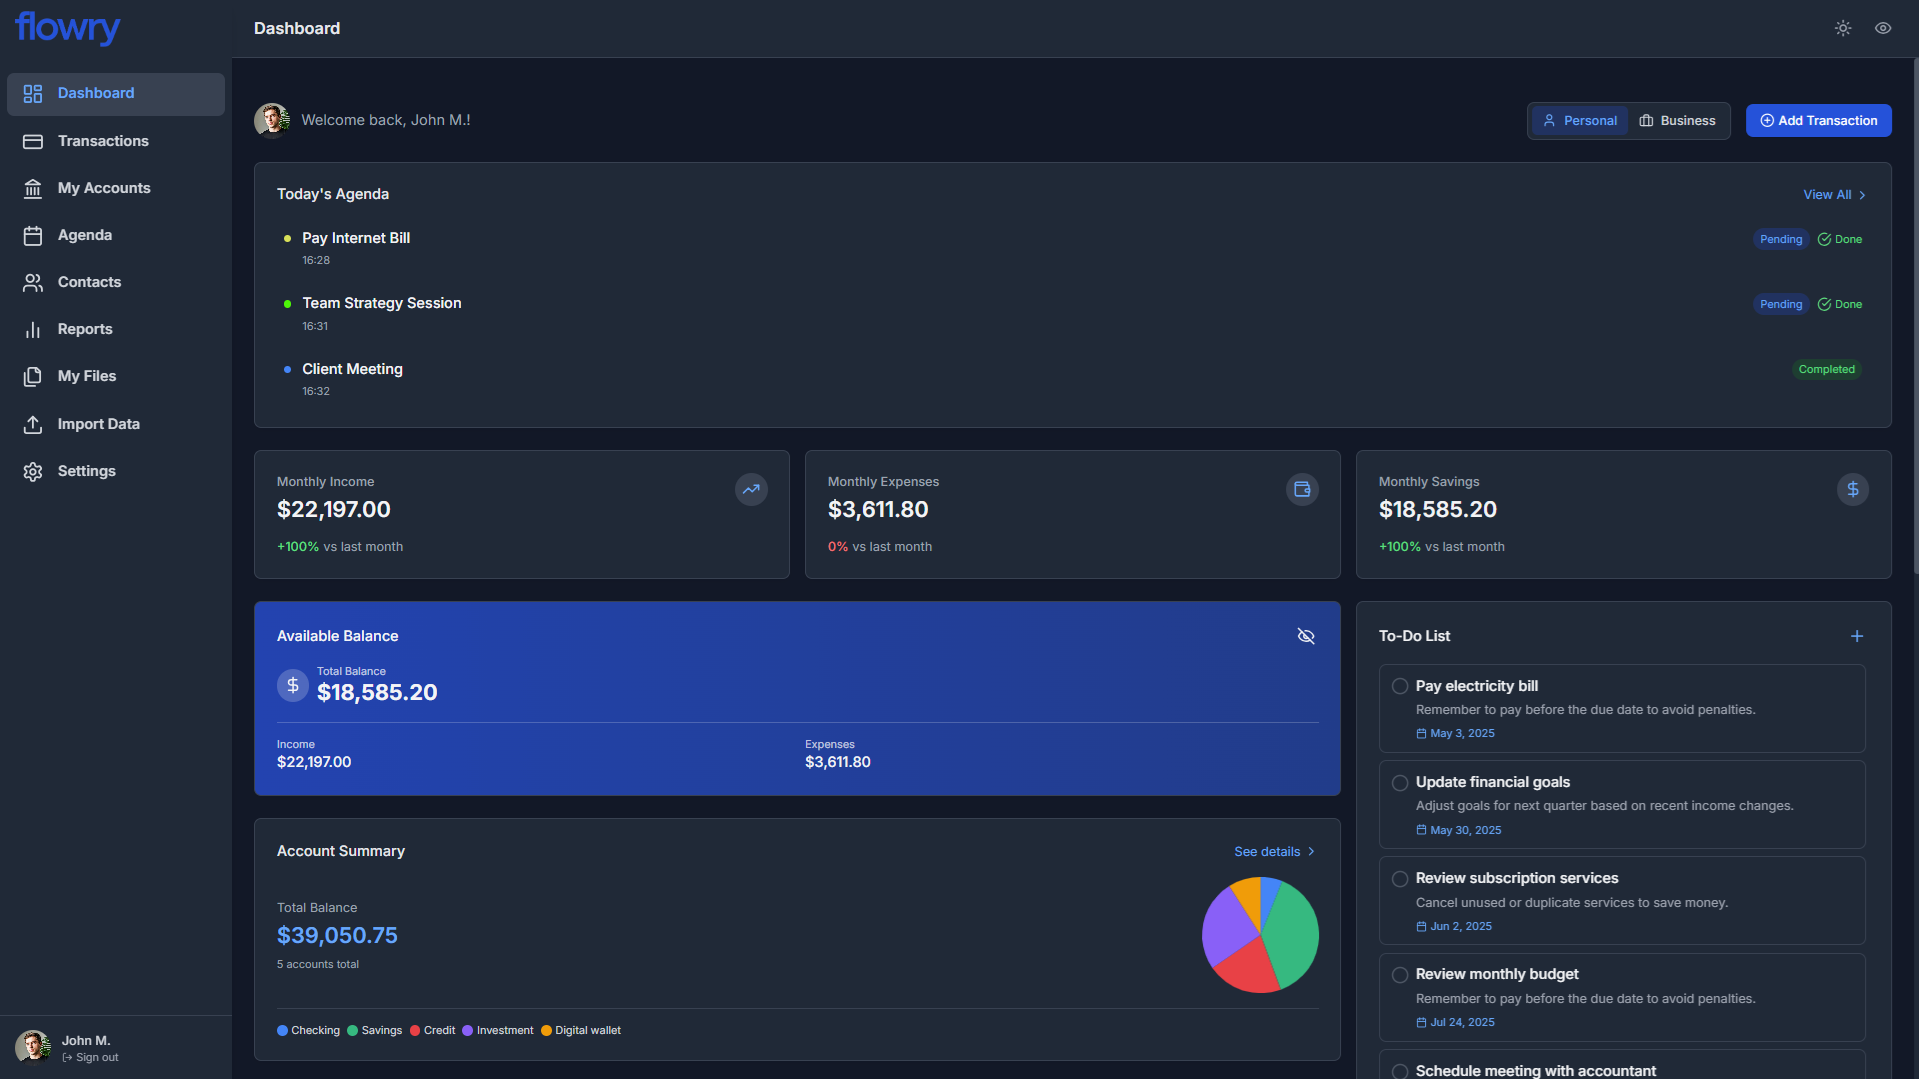Mark Pay Internet Bill as Done
1919x1079 pixels.
click(x=1840, y=239)
